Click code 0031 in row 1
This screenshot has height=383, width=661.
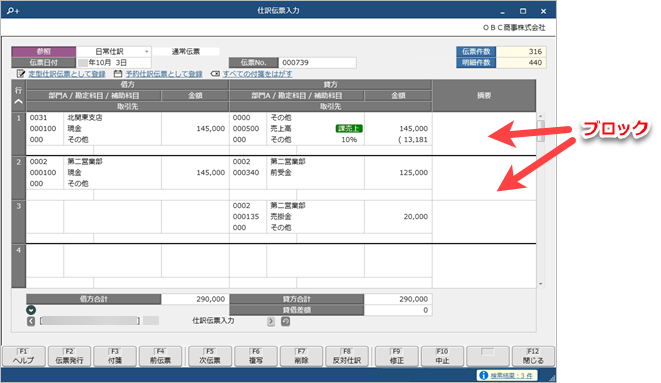click(38, 118)
